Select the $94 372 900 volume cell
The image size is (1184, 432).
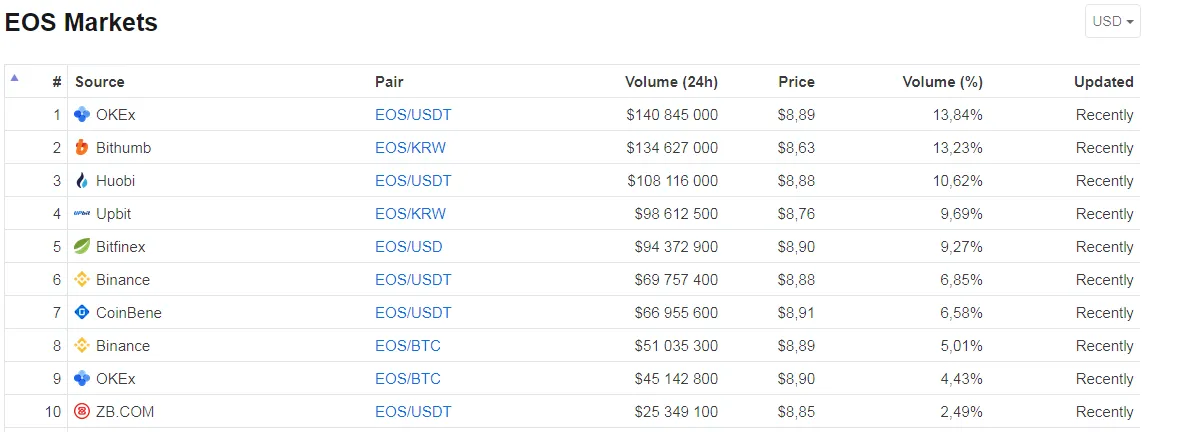pos(677,246)
